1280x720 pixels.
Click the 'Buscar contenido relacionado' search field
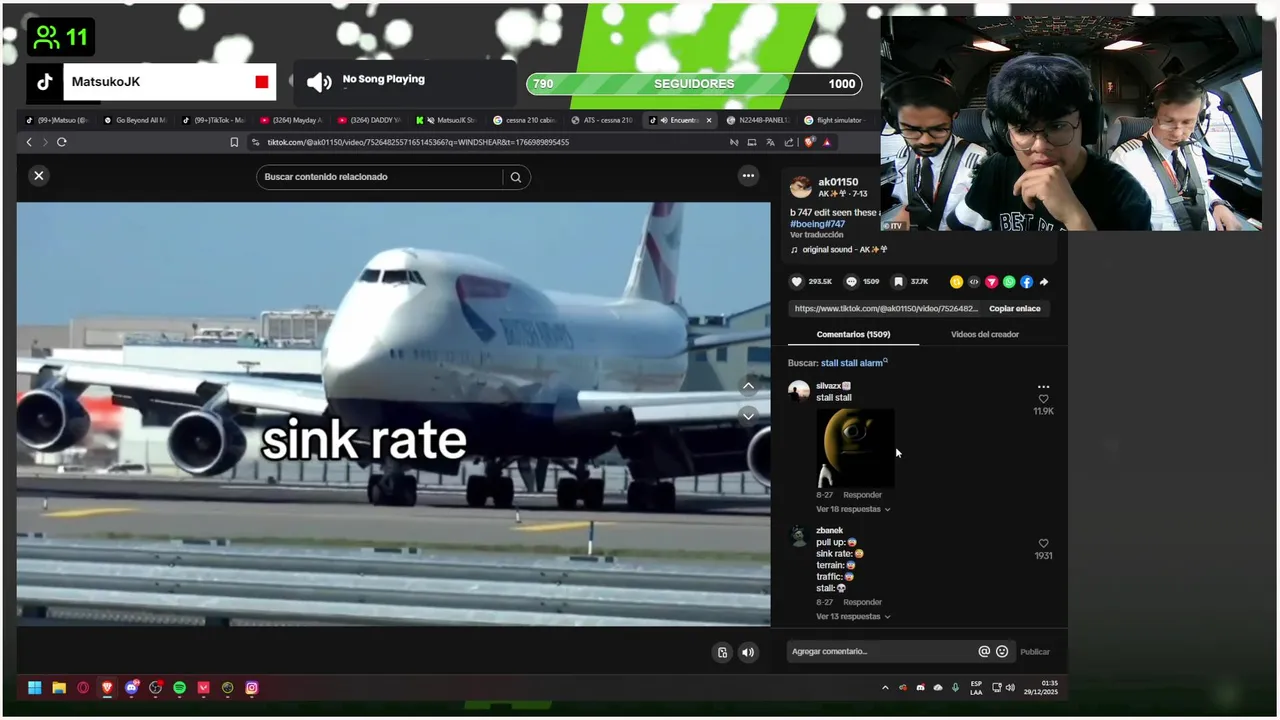(x=380, y=177)
